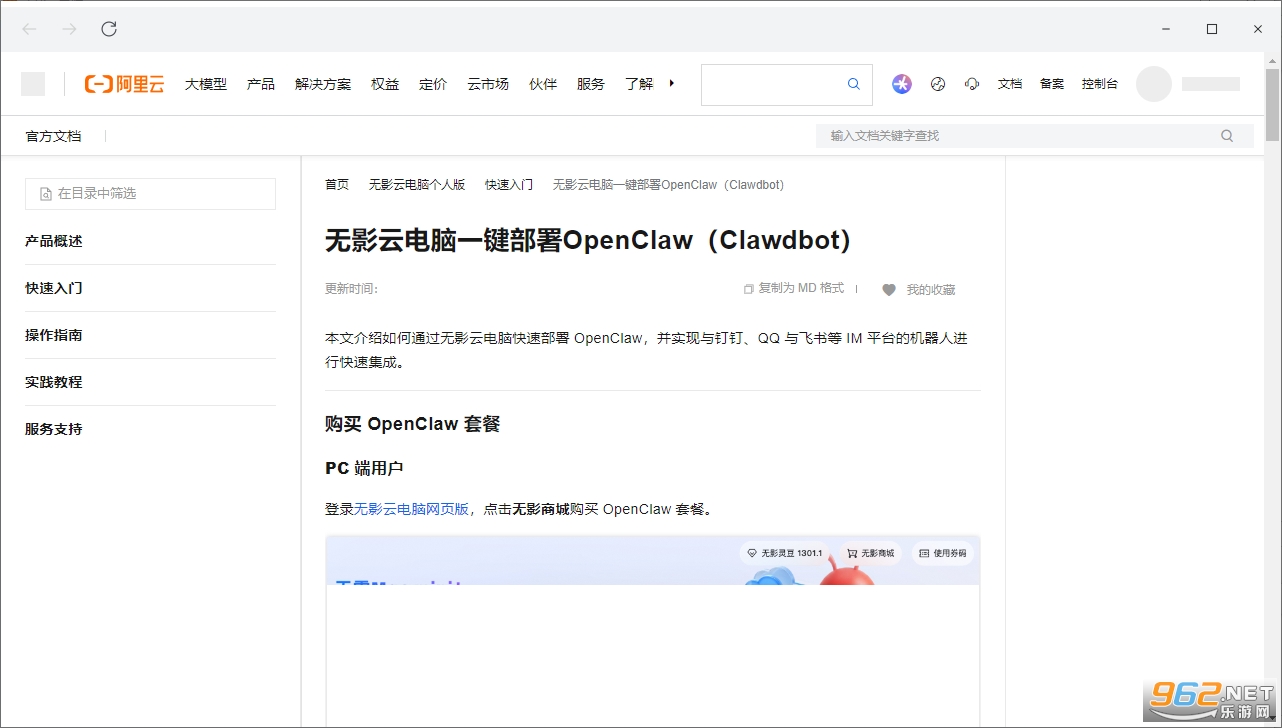
Task: Minimize the browser window
Action: pos(1166,29)
